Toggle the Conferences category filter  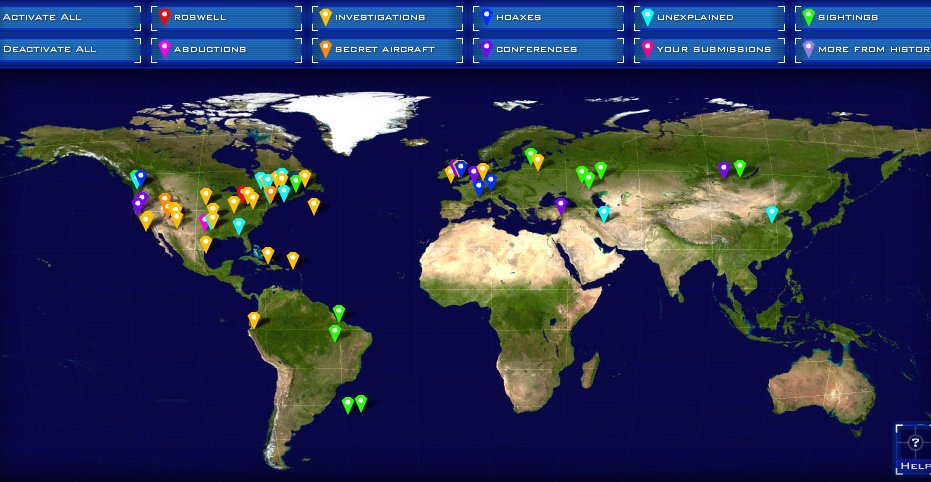coord(548,49)
